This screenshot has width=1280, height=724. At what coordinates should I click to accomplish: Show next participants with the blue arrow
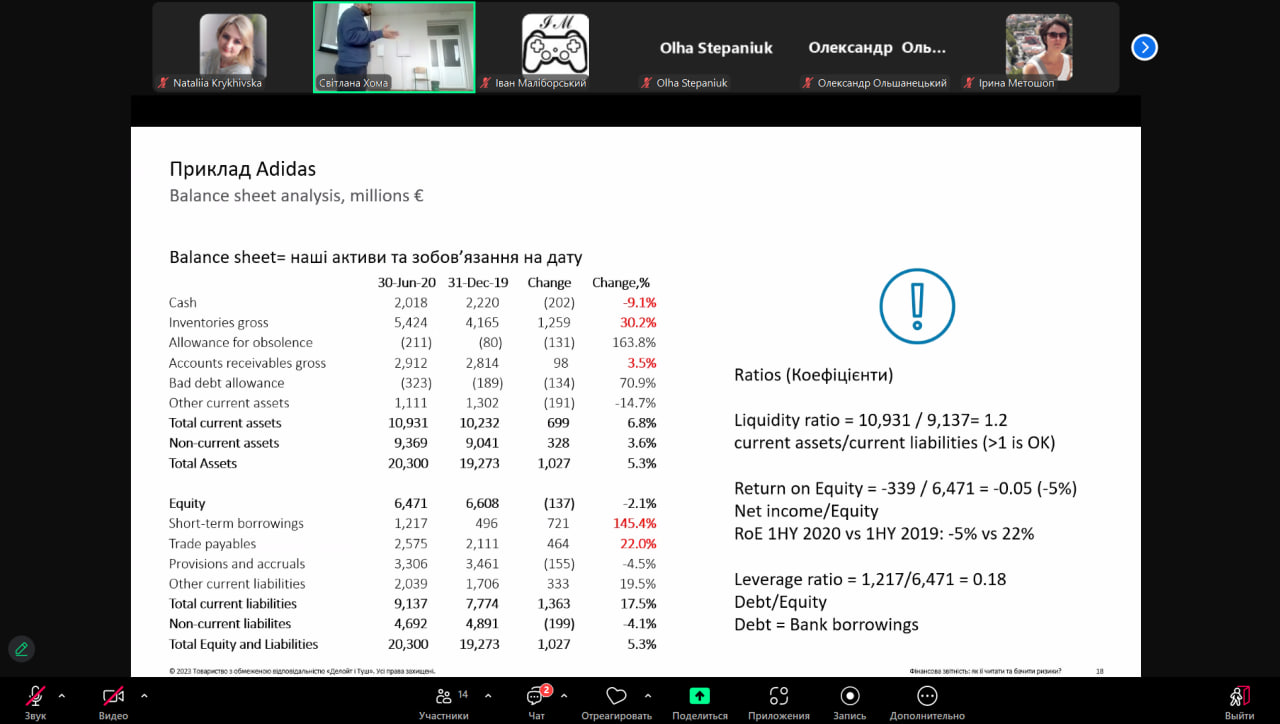pos(1144,47)
